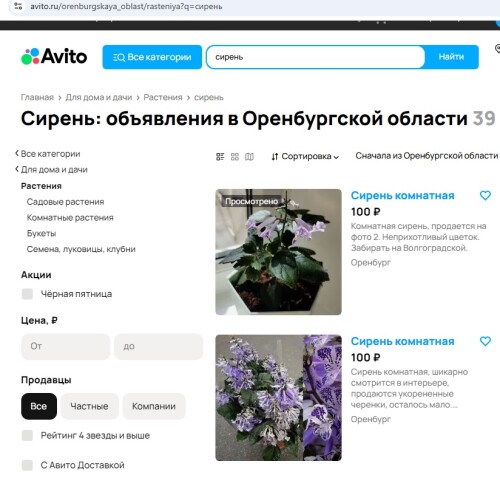Click Растения heading in sidebar

[x=41, y=186]
